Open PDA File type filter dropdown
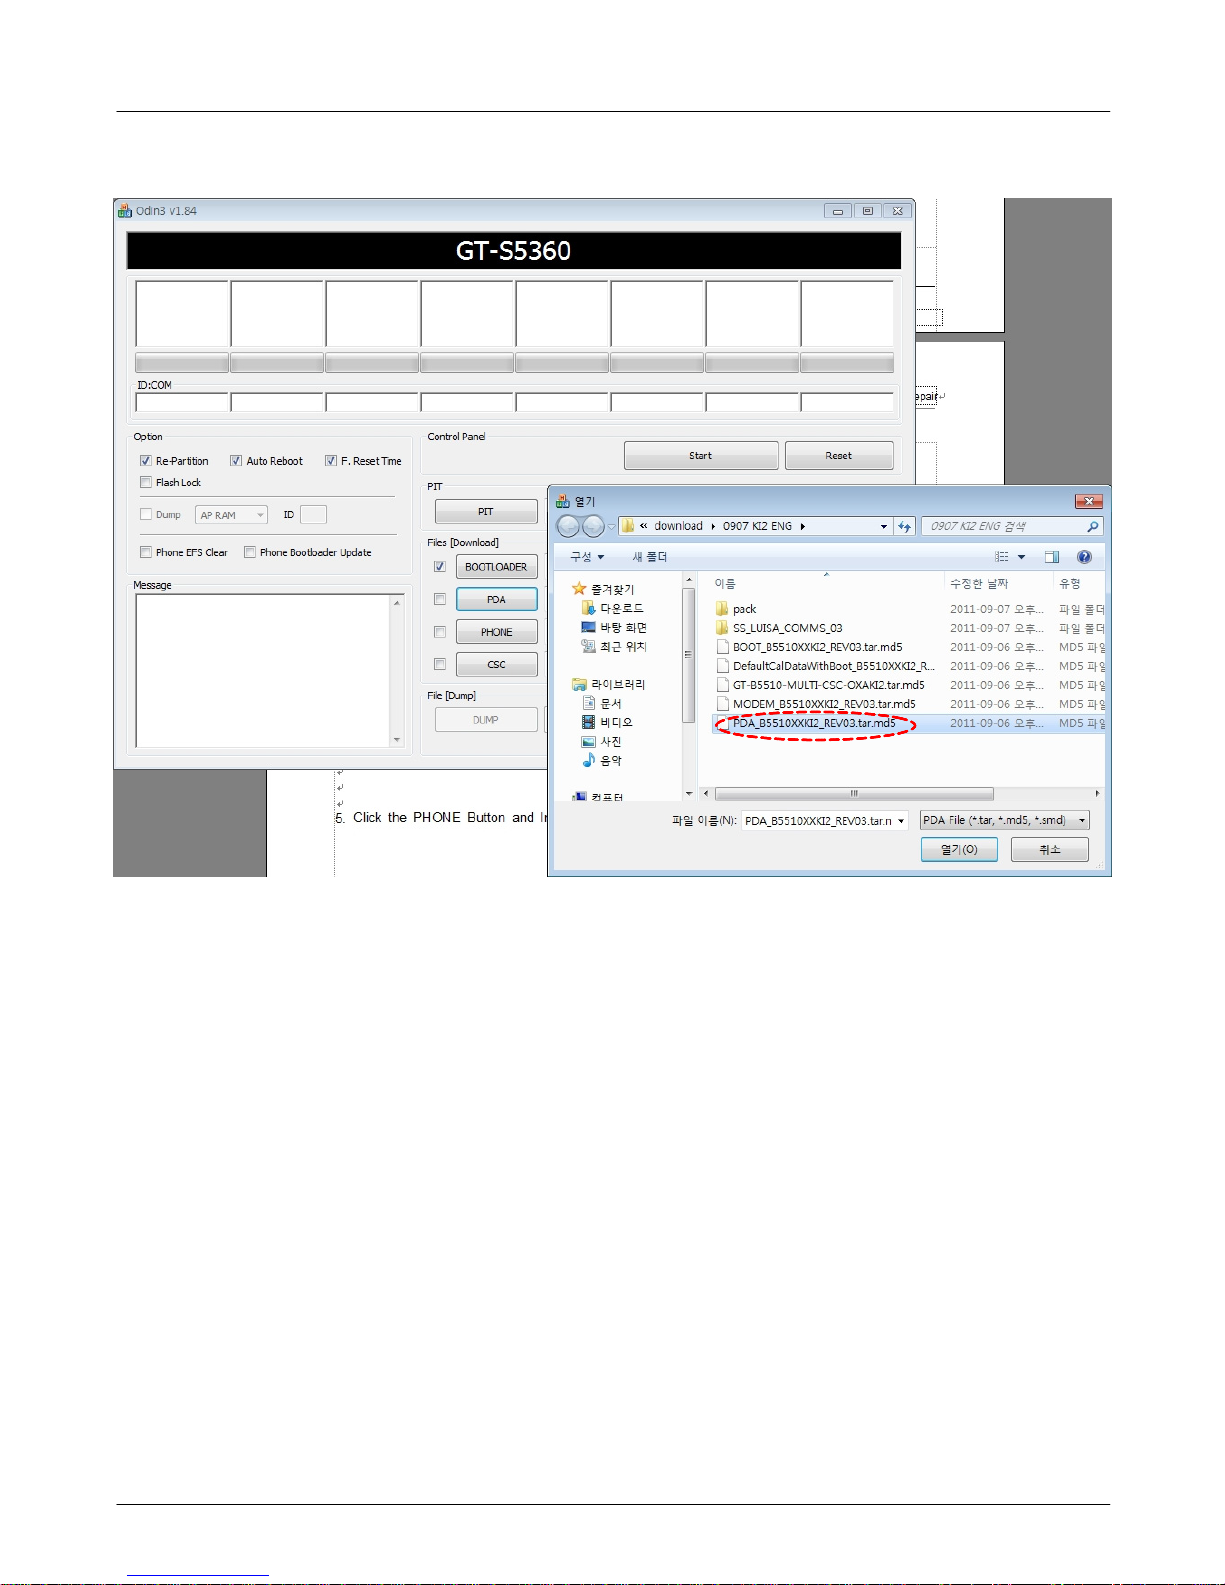This screenshot has width=1225, height=1585. [x=1005, y=820]
